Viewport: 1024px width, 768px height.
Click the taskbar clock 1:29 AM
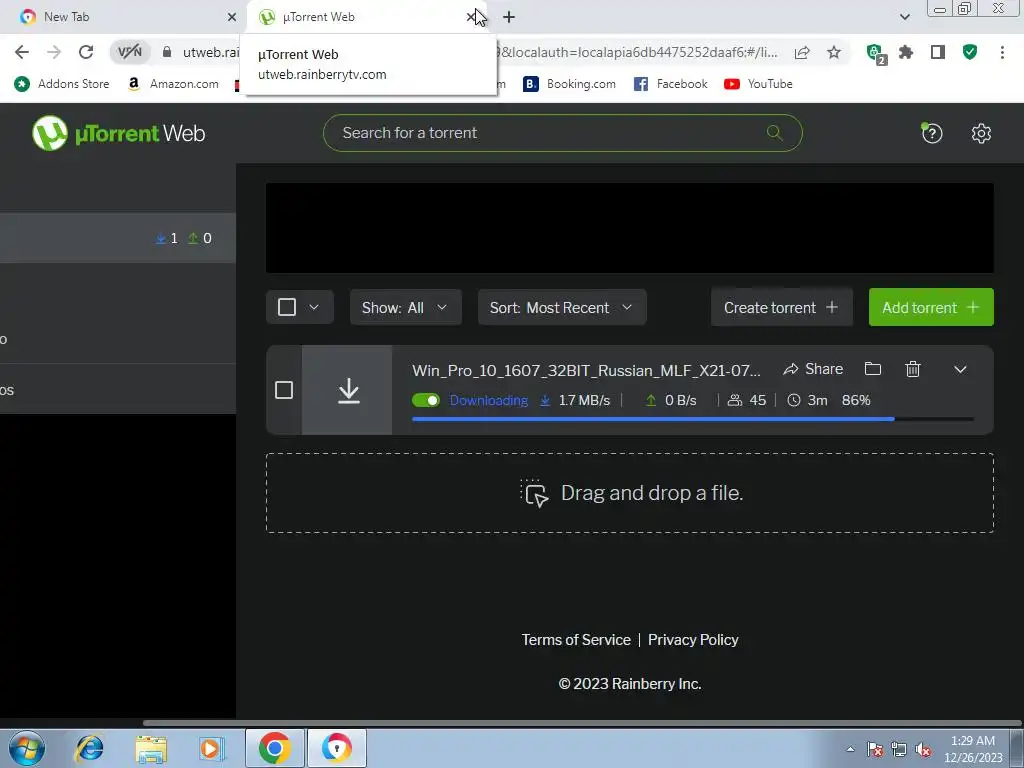point(973,749)
